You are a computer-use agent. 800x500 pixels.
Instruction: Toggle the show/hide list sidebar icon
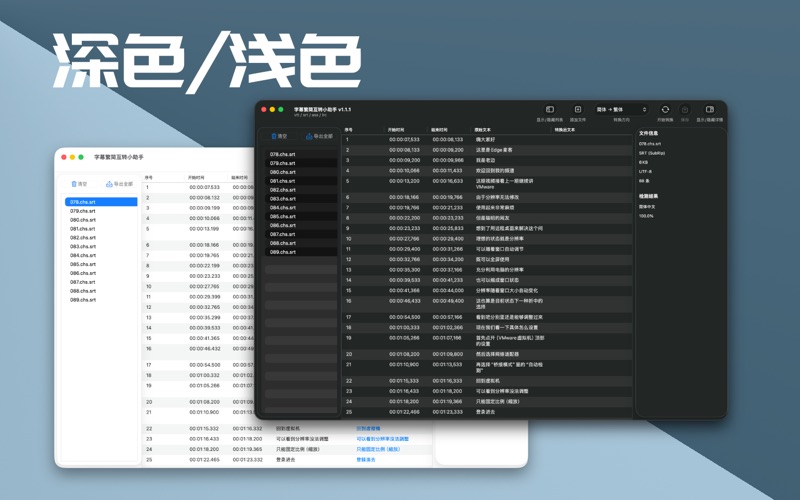[549, 110]
